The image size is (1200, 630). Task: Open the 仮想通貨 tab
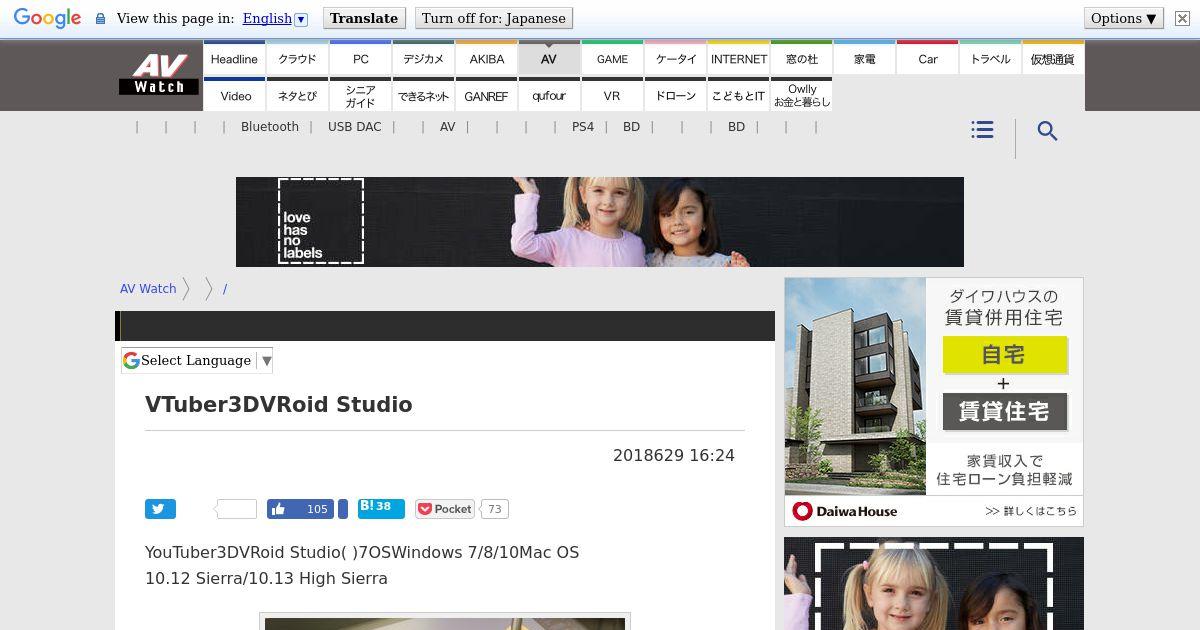(1053, 58)
